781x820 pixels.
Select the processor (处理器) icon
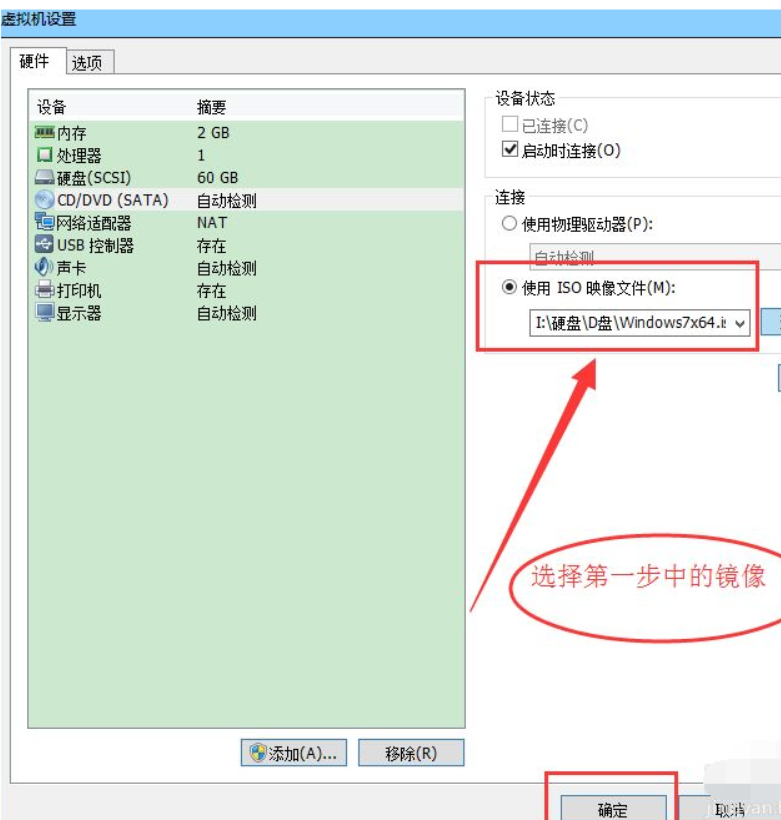[45, 155]
